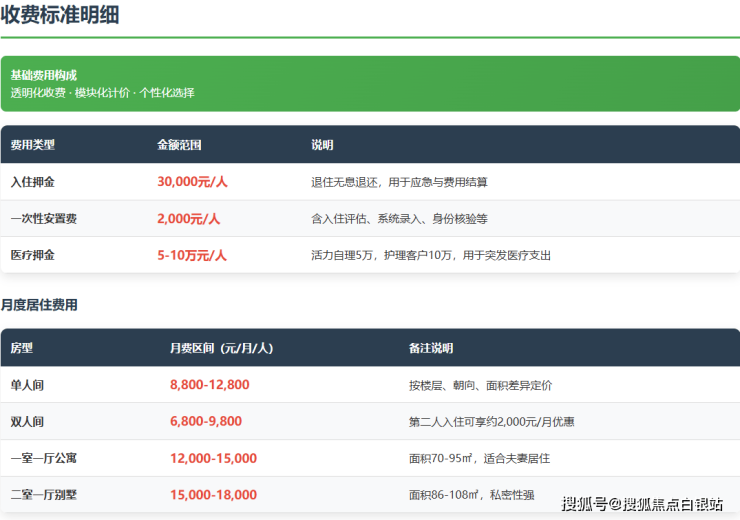Click the 费用类型 column header
This screenshot has height=520, width=740.
33,145
